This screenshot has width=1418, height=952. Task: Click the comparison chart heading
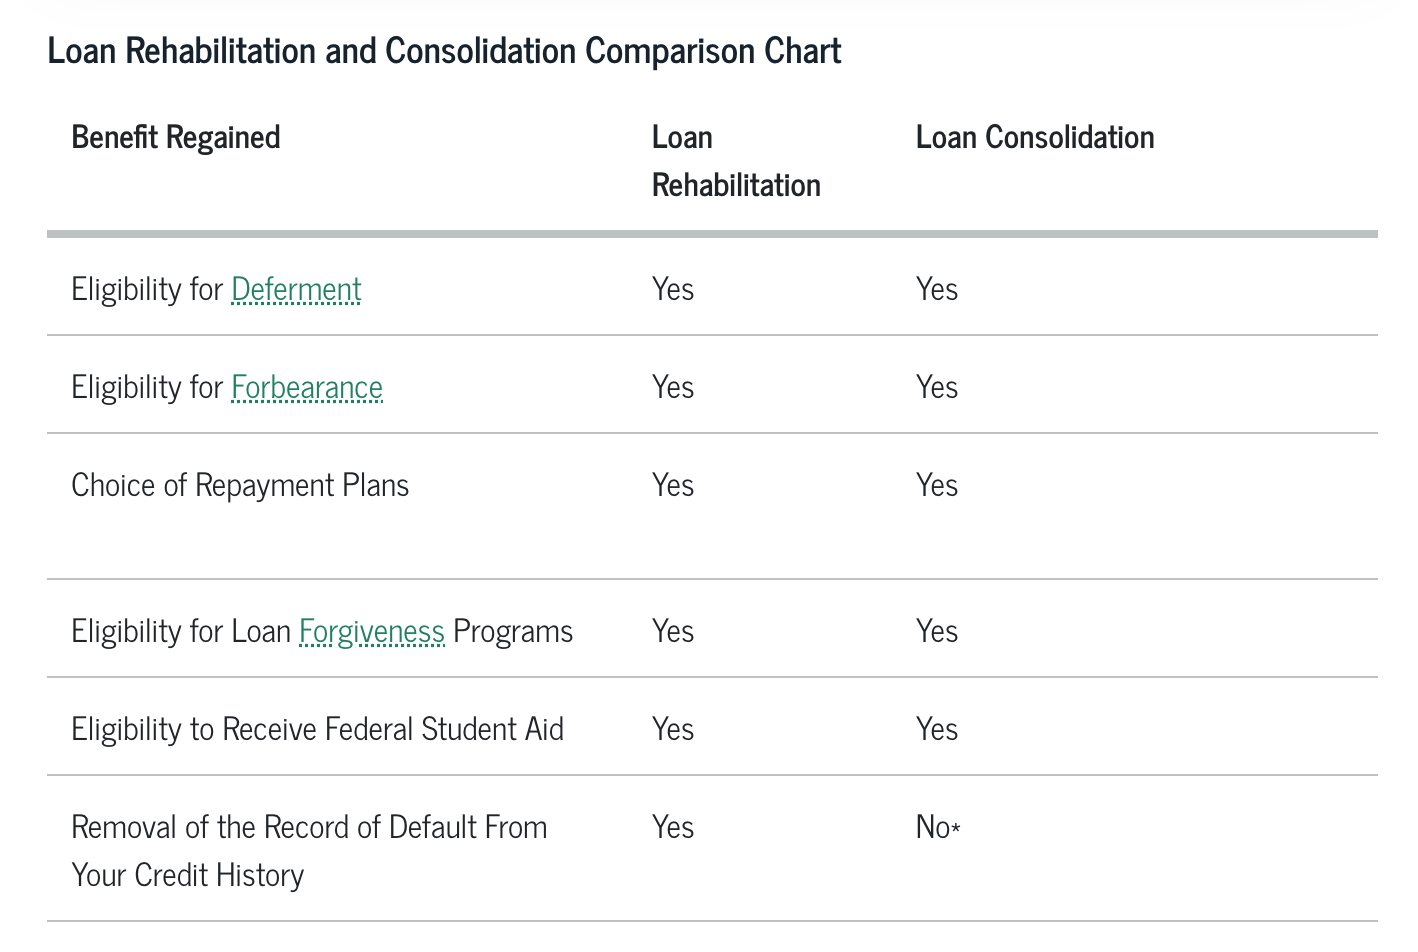click(444, 51)
